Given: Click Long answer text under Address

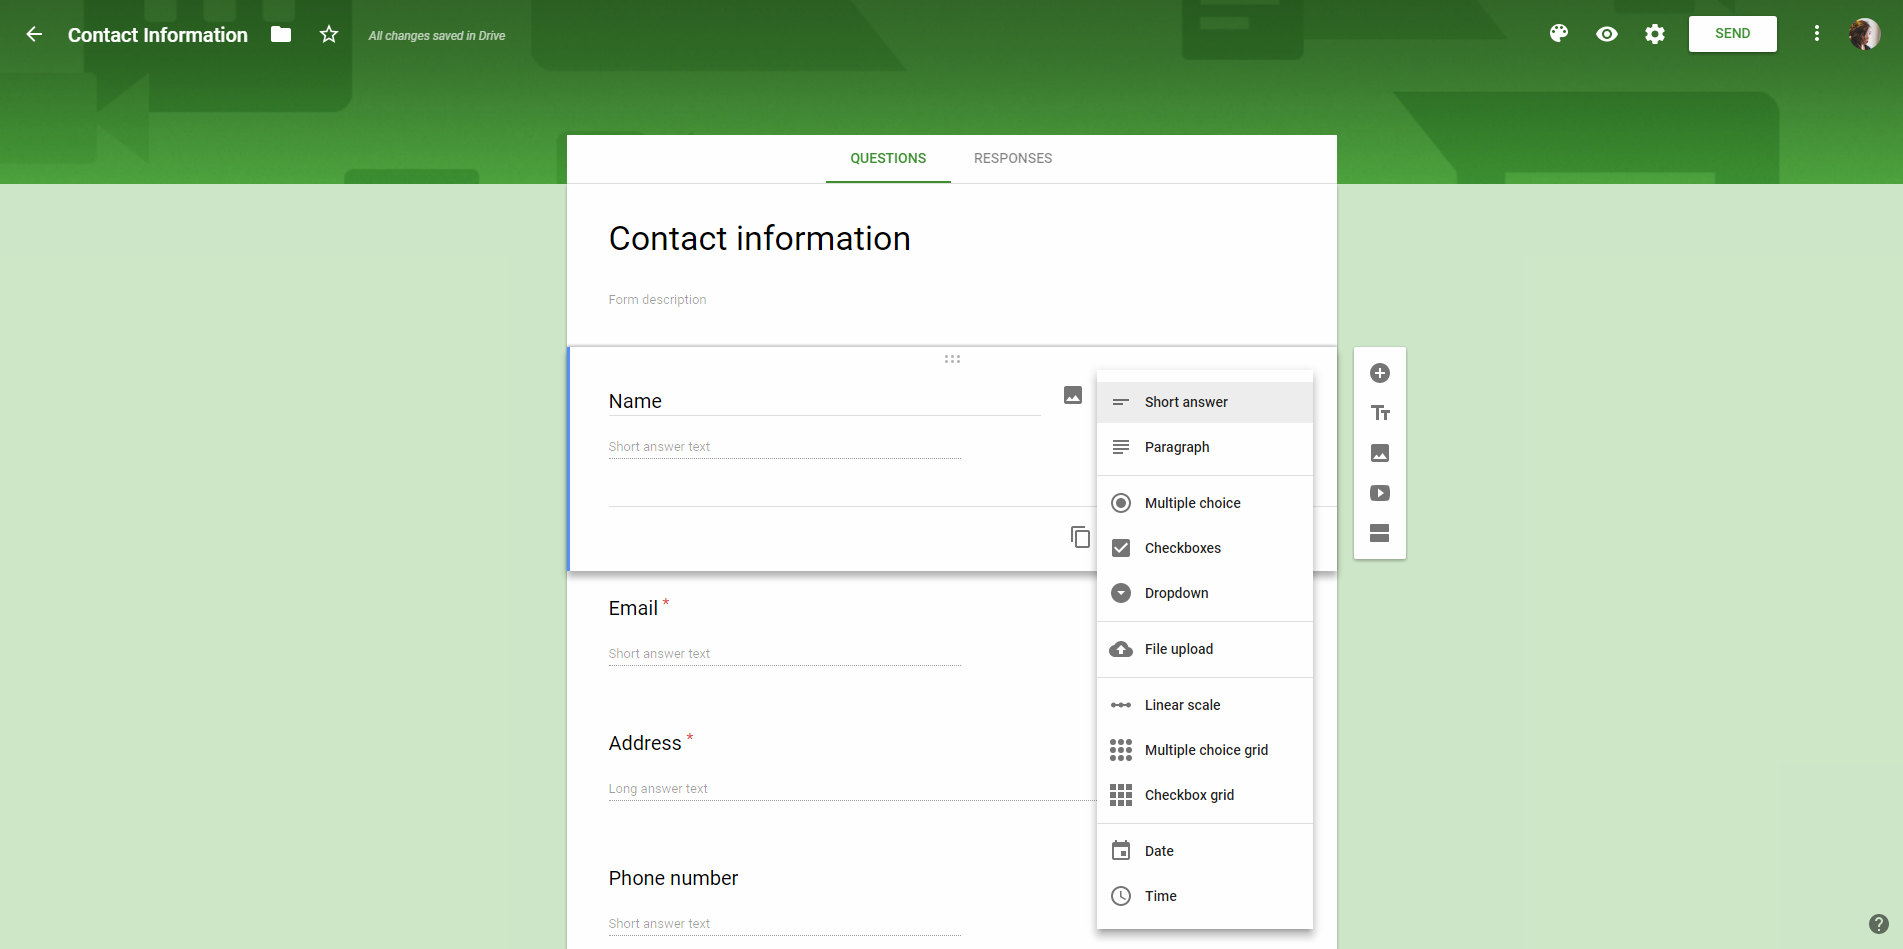Looking at the screenshot, I should (658, 789).
